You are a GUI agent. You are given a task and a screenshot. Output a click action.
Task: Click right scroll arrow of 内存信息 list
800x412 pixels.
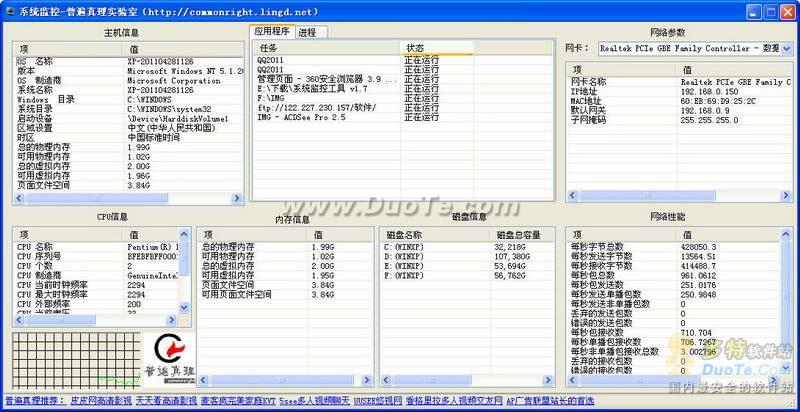pyautogui.click(x=366, y=380)
